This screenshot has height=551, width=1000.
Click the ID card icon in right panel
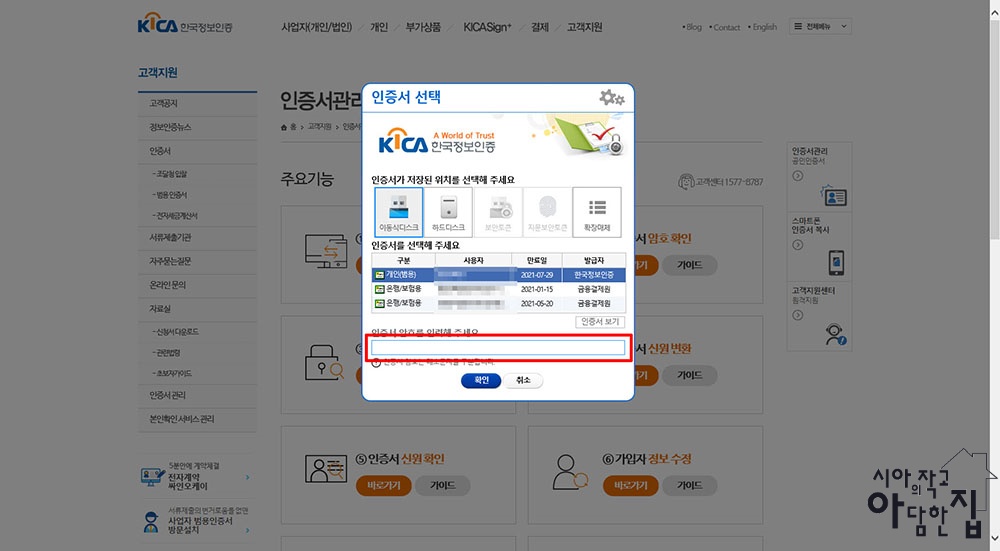click(834, 196)
